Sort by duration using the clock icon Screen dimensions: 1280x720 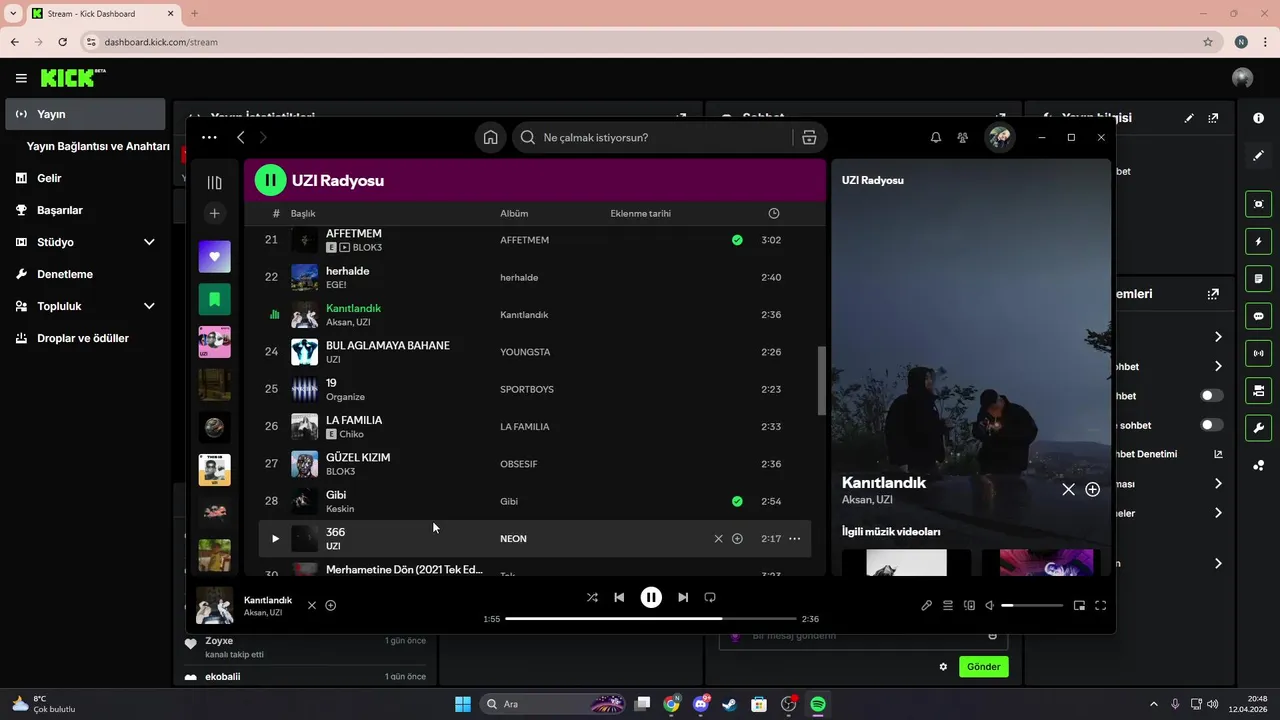[774, 213]
